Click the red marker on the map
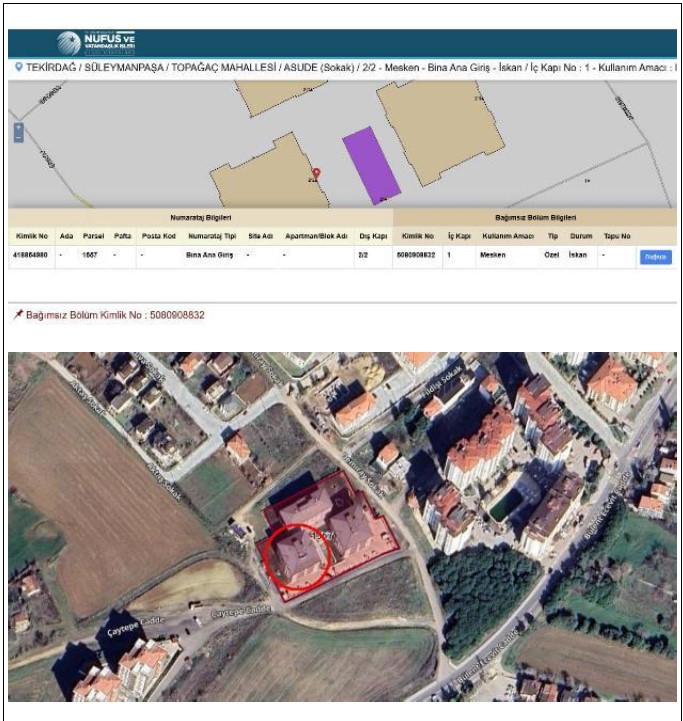This screenshot has height=721, width=683. (x=316, y=174)
